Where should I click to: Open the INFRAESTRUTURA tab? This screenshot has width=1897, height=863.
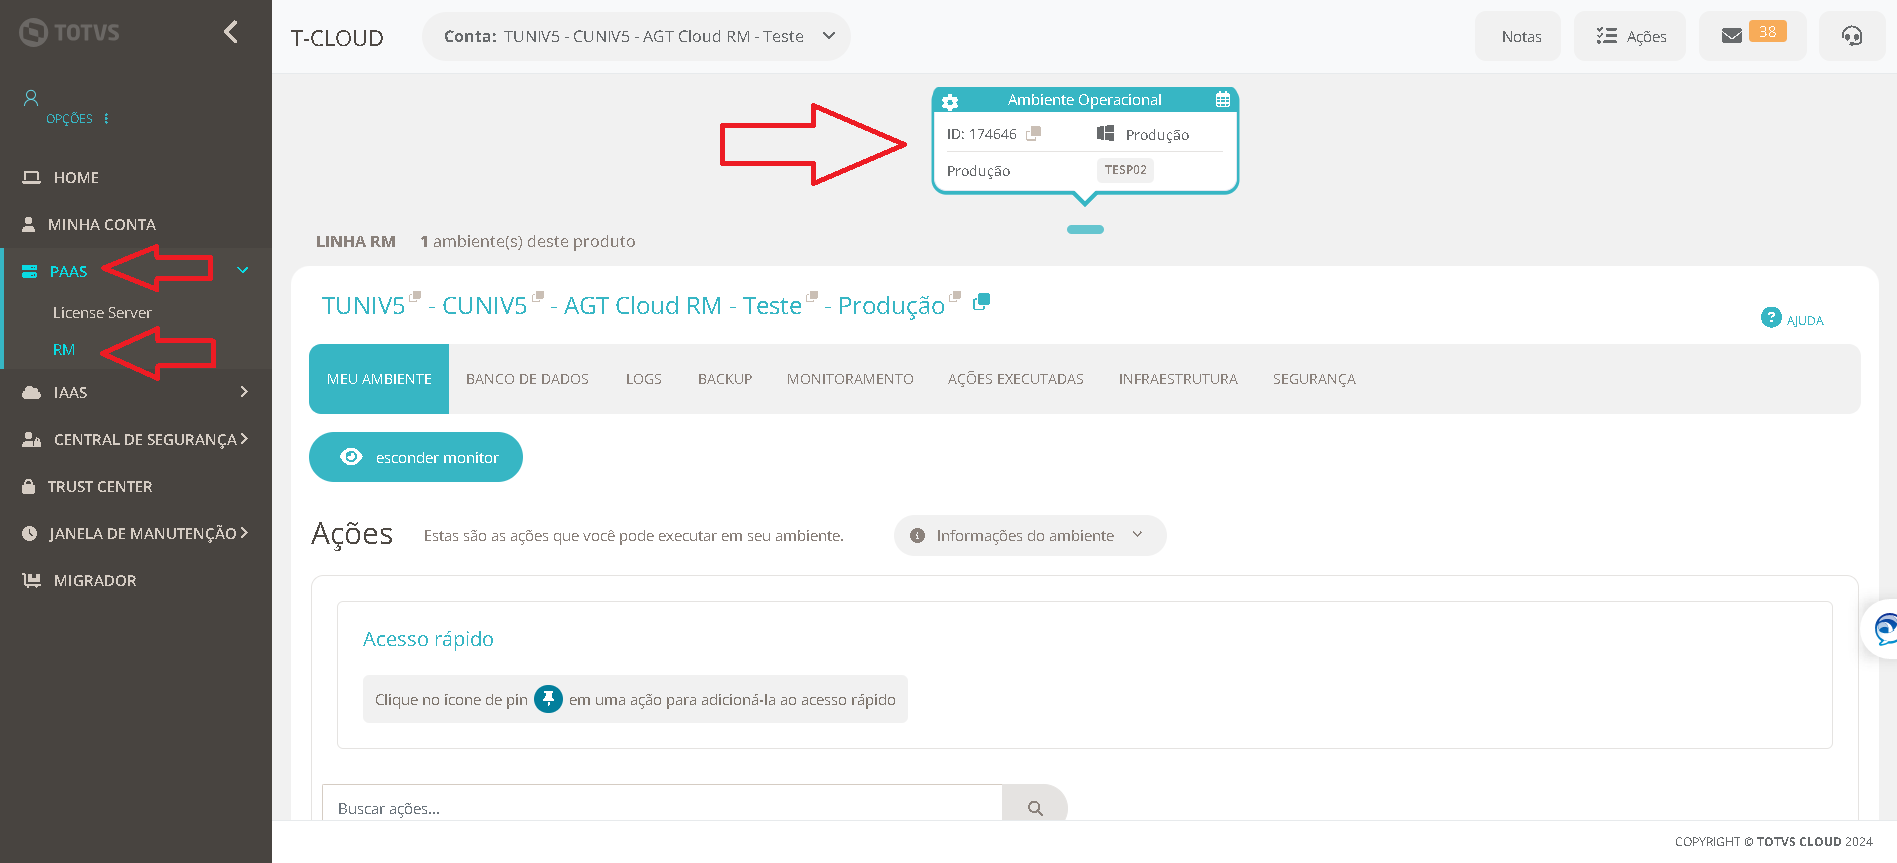(x=1178, y=379)
